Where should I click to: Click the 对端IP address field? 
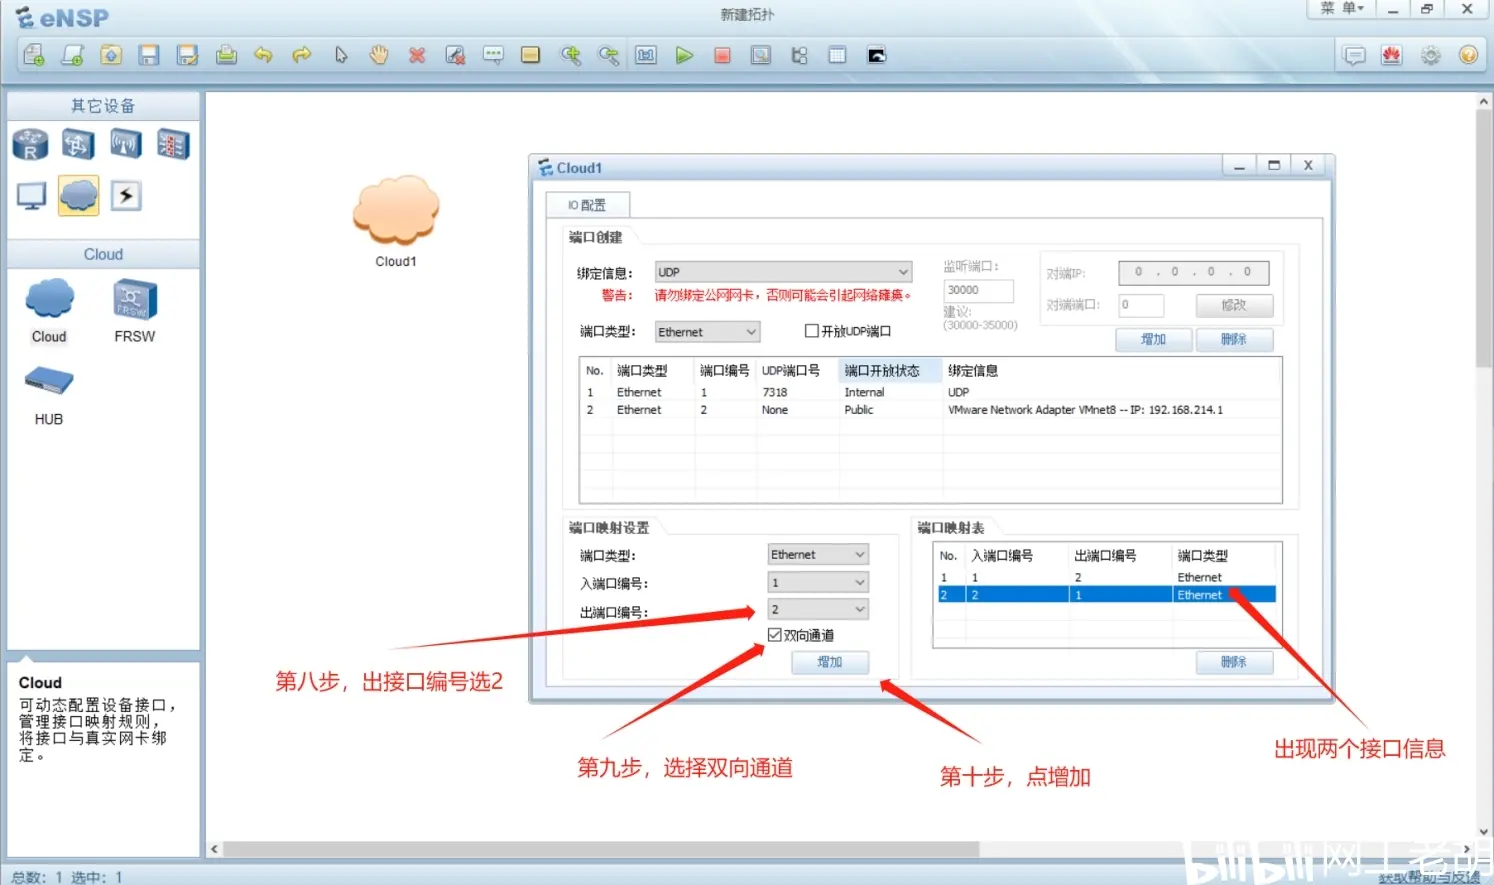[x=1194, y=272]
